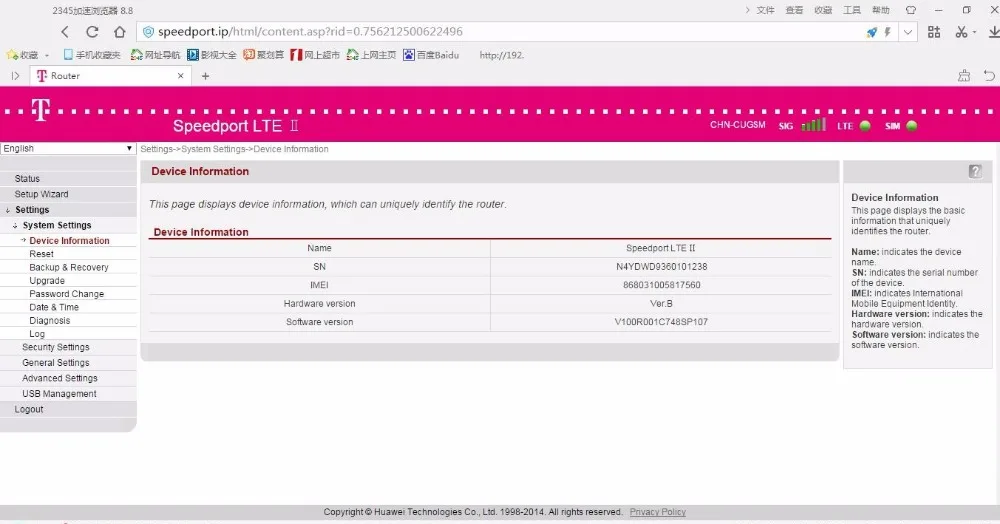Screen dimensions: 1000x524
Task: Open the homepage bookmark with house icon
Action: coord(371,55)
